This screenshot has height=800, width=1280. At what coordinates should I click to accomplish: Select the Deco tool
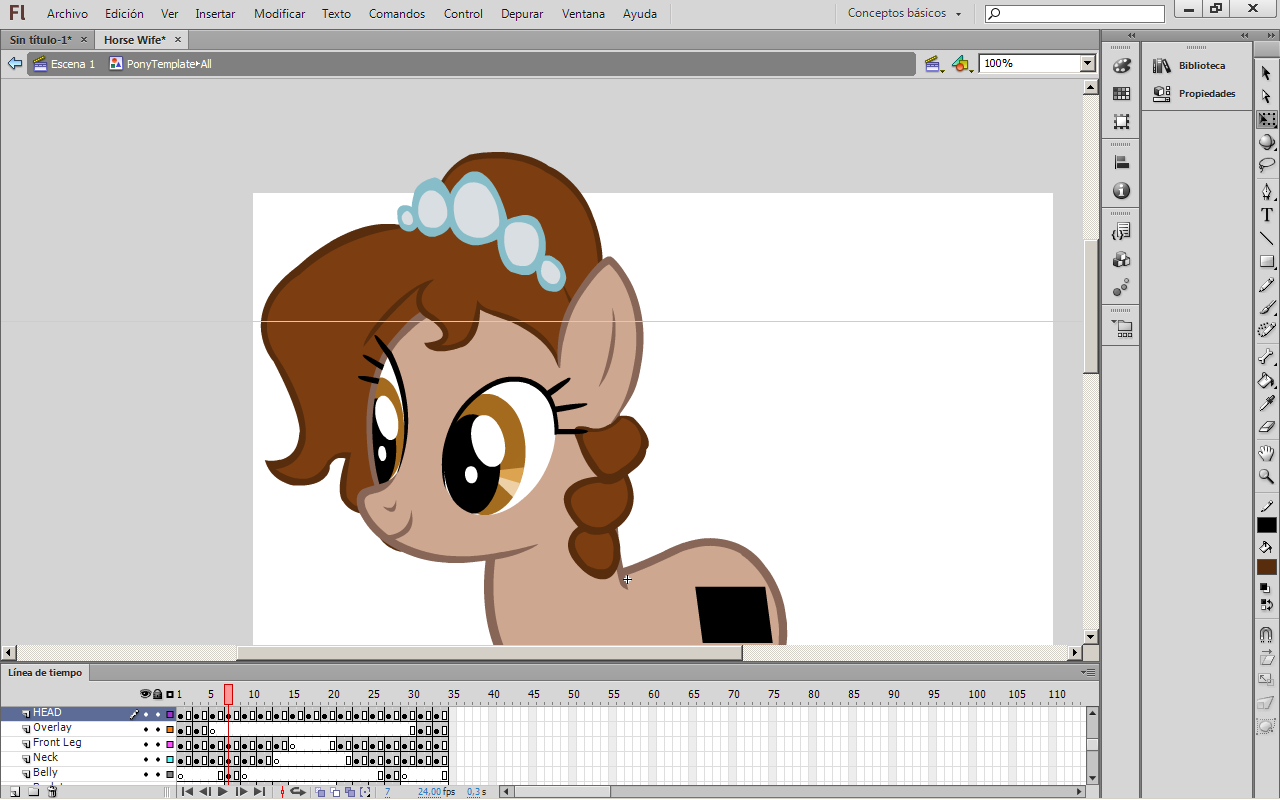click(x=1266, y=330)
